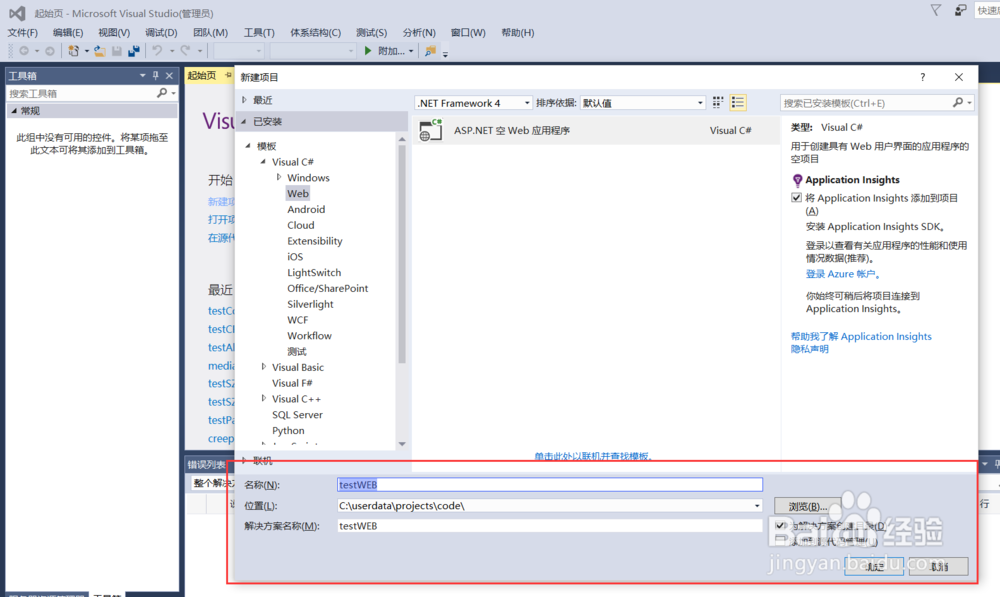Click the 确定 OK button
The image size is (1000, 597).
[874, 566]
